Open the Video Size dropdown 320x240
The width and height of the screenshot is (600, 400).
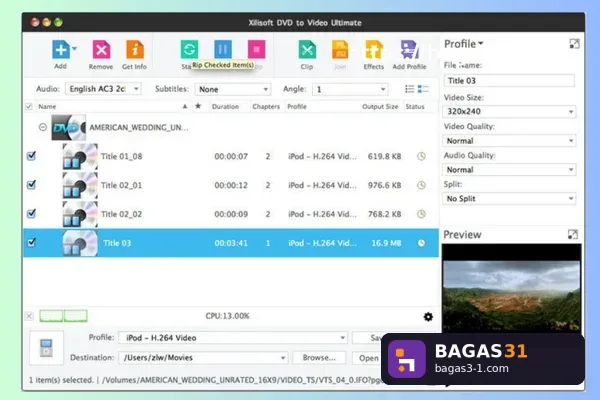coord(509,111)
